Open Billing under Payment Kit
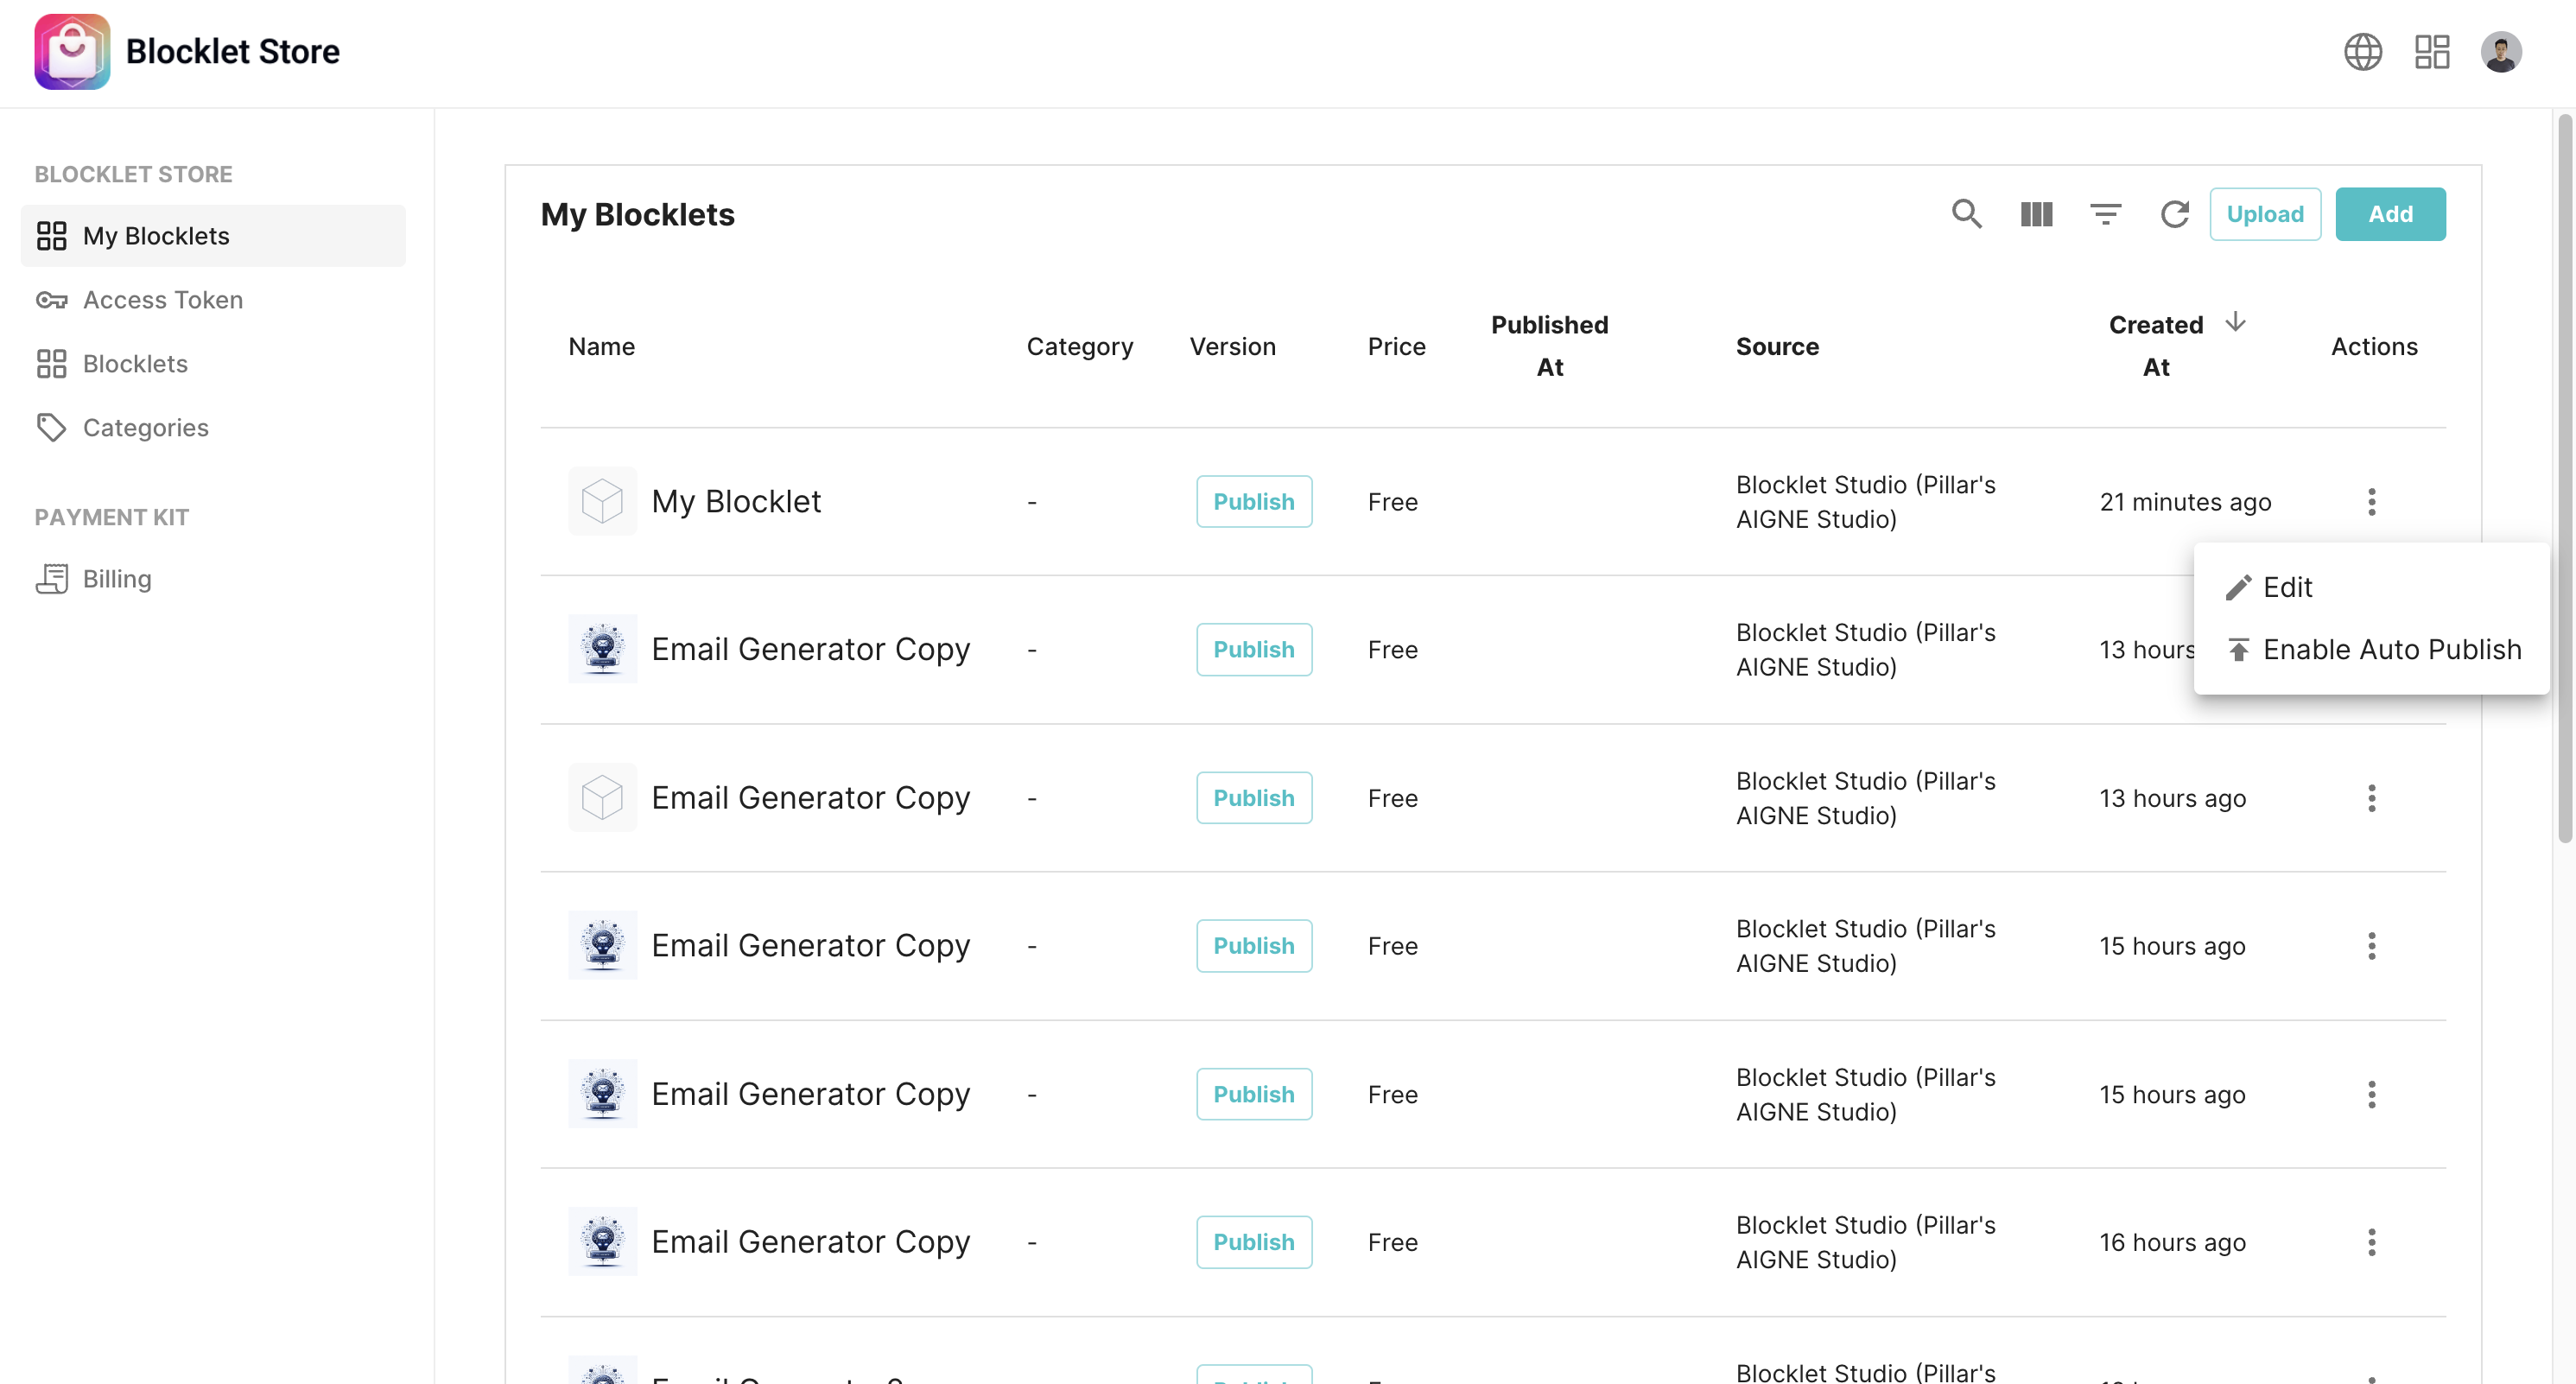Image resolution: width=2576 pixels, height=1384 pixels. [117, 579]
